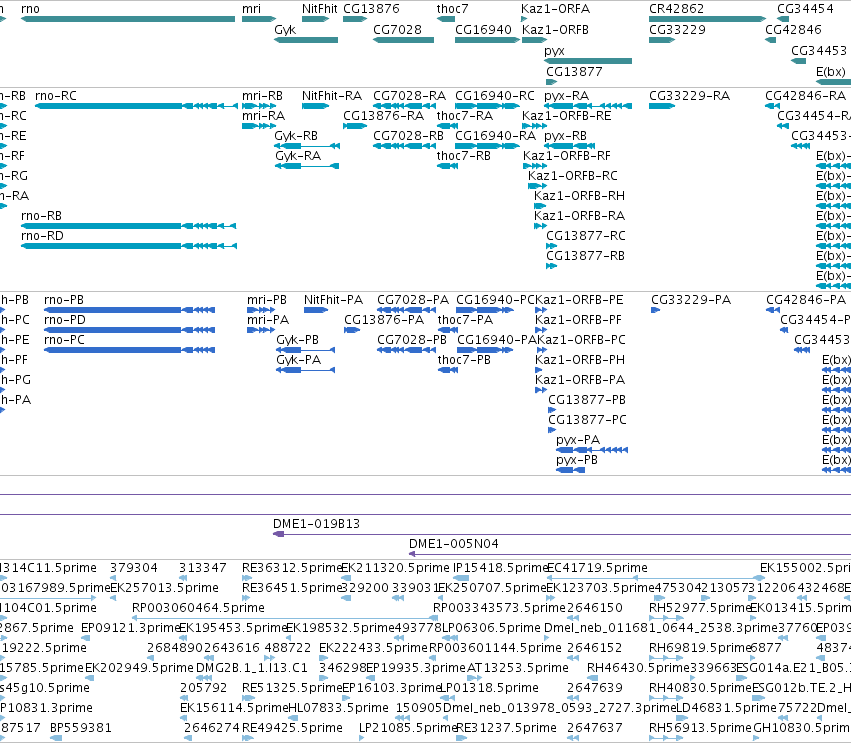
Task: Click the CG13876-PA protein label
Action: click(x=384, y=320)
